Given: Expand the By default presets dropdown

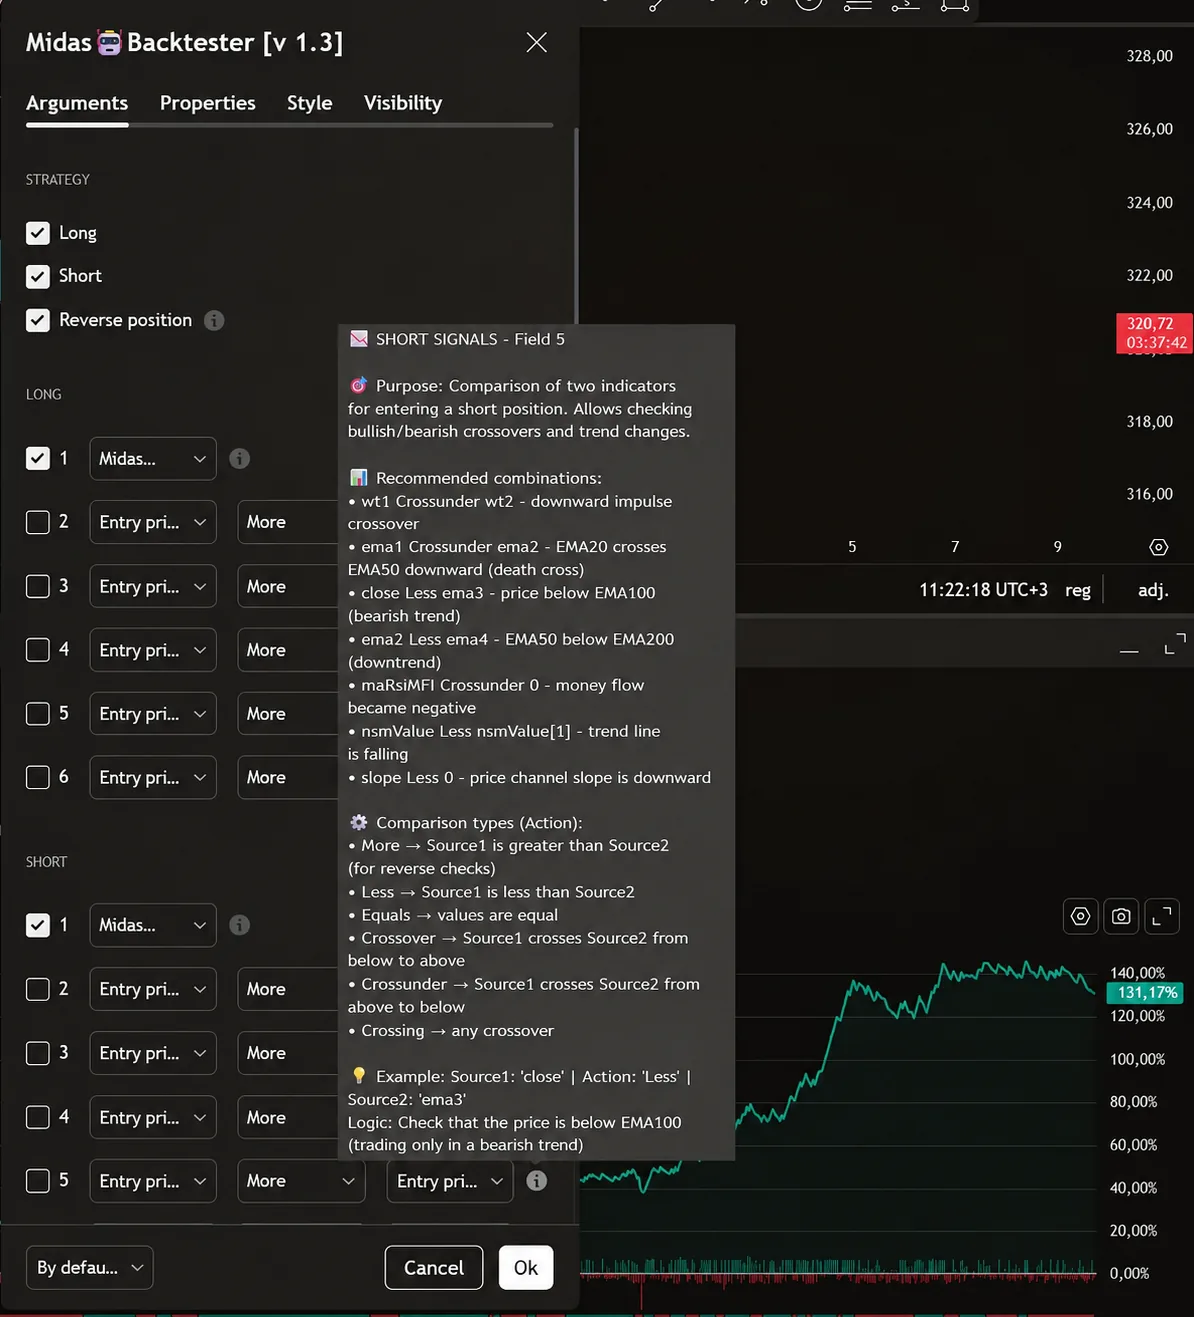Looking at the screenshot, I should pos(90,1268).
